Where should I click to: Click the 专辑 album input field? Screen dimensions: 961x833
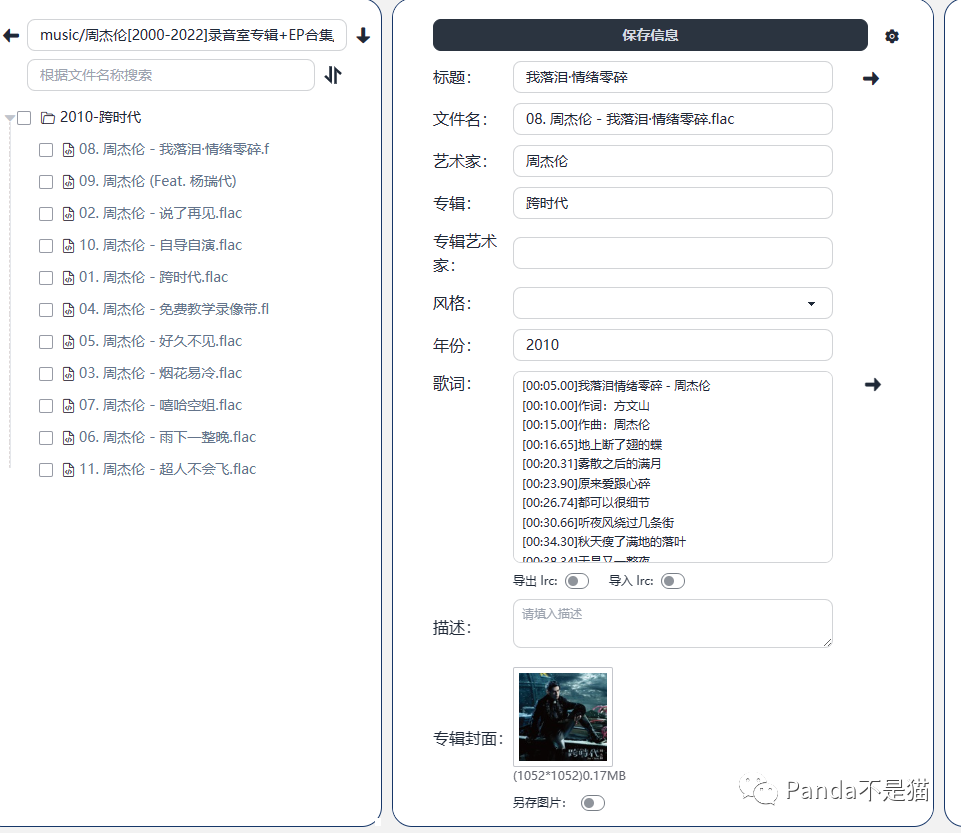coord(672,203)
